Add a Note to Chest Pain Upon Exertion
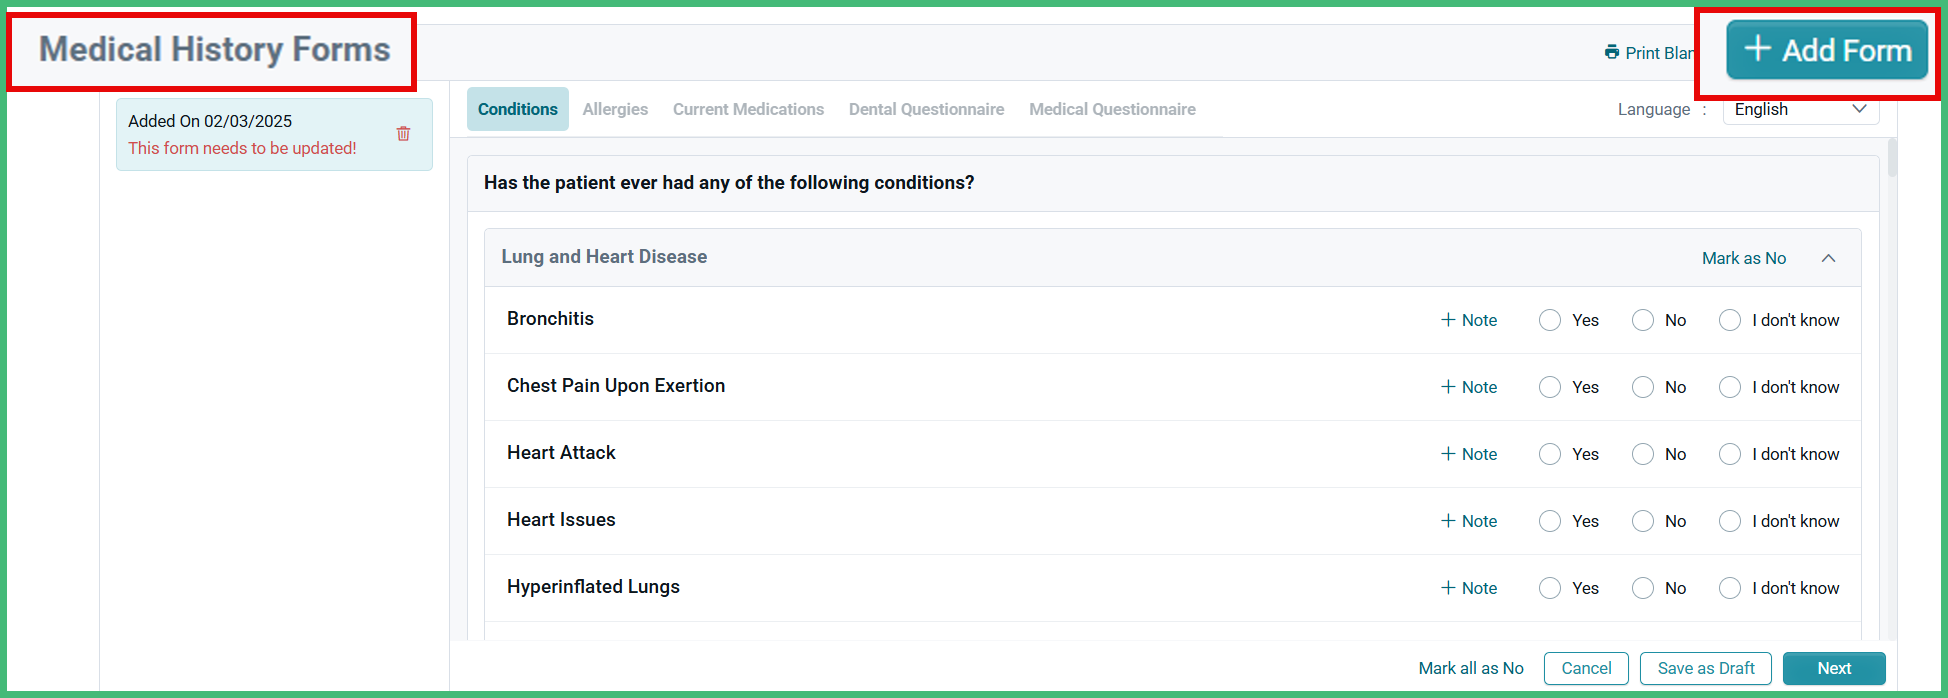 pyautogui.click(x=1468, y=387)
